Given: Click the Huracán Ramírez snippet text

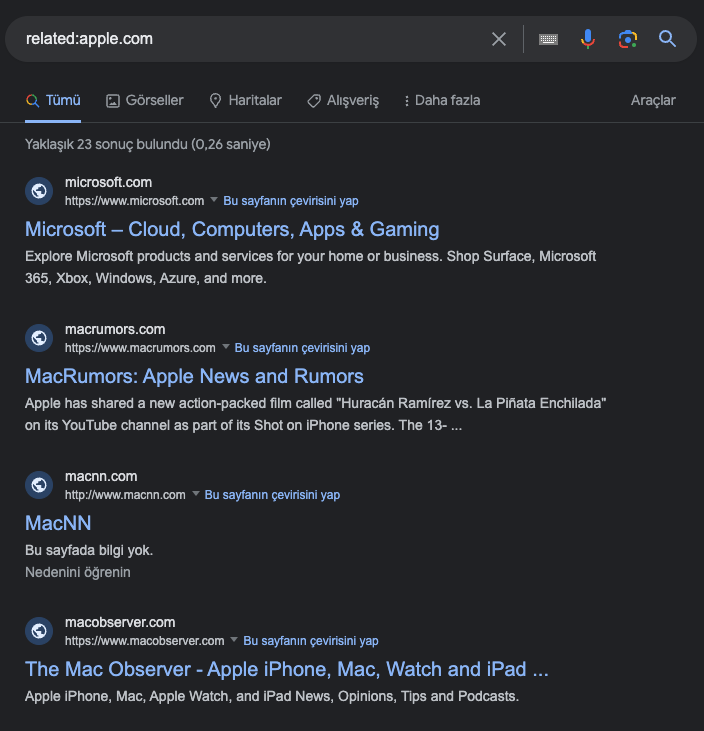Looking at the screenshot, I should pyautogui.click(x=316, y=414).
